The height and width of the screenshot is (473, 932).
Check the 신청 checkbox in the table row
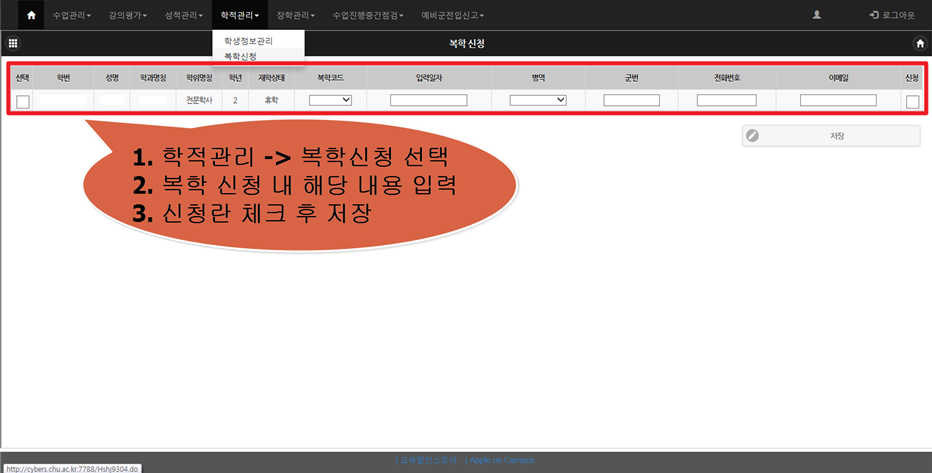click(912, 102)
